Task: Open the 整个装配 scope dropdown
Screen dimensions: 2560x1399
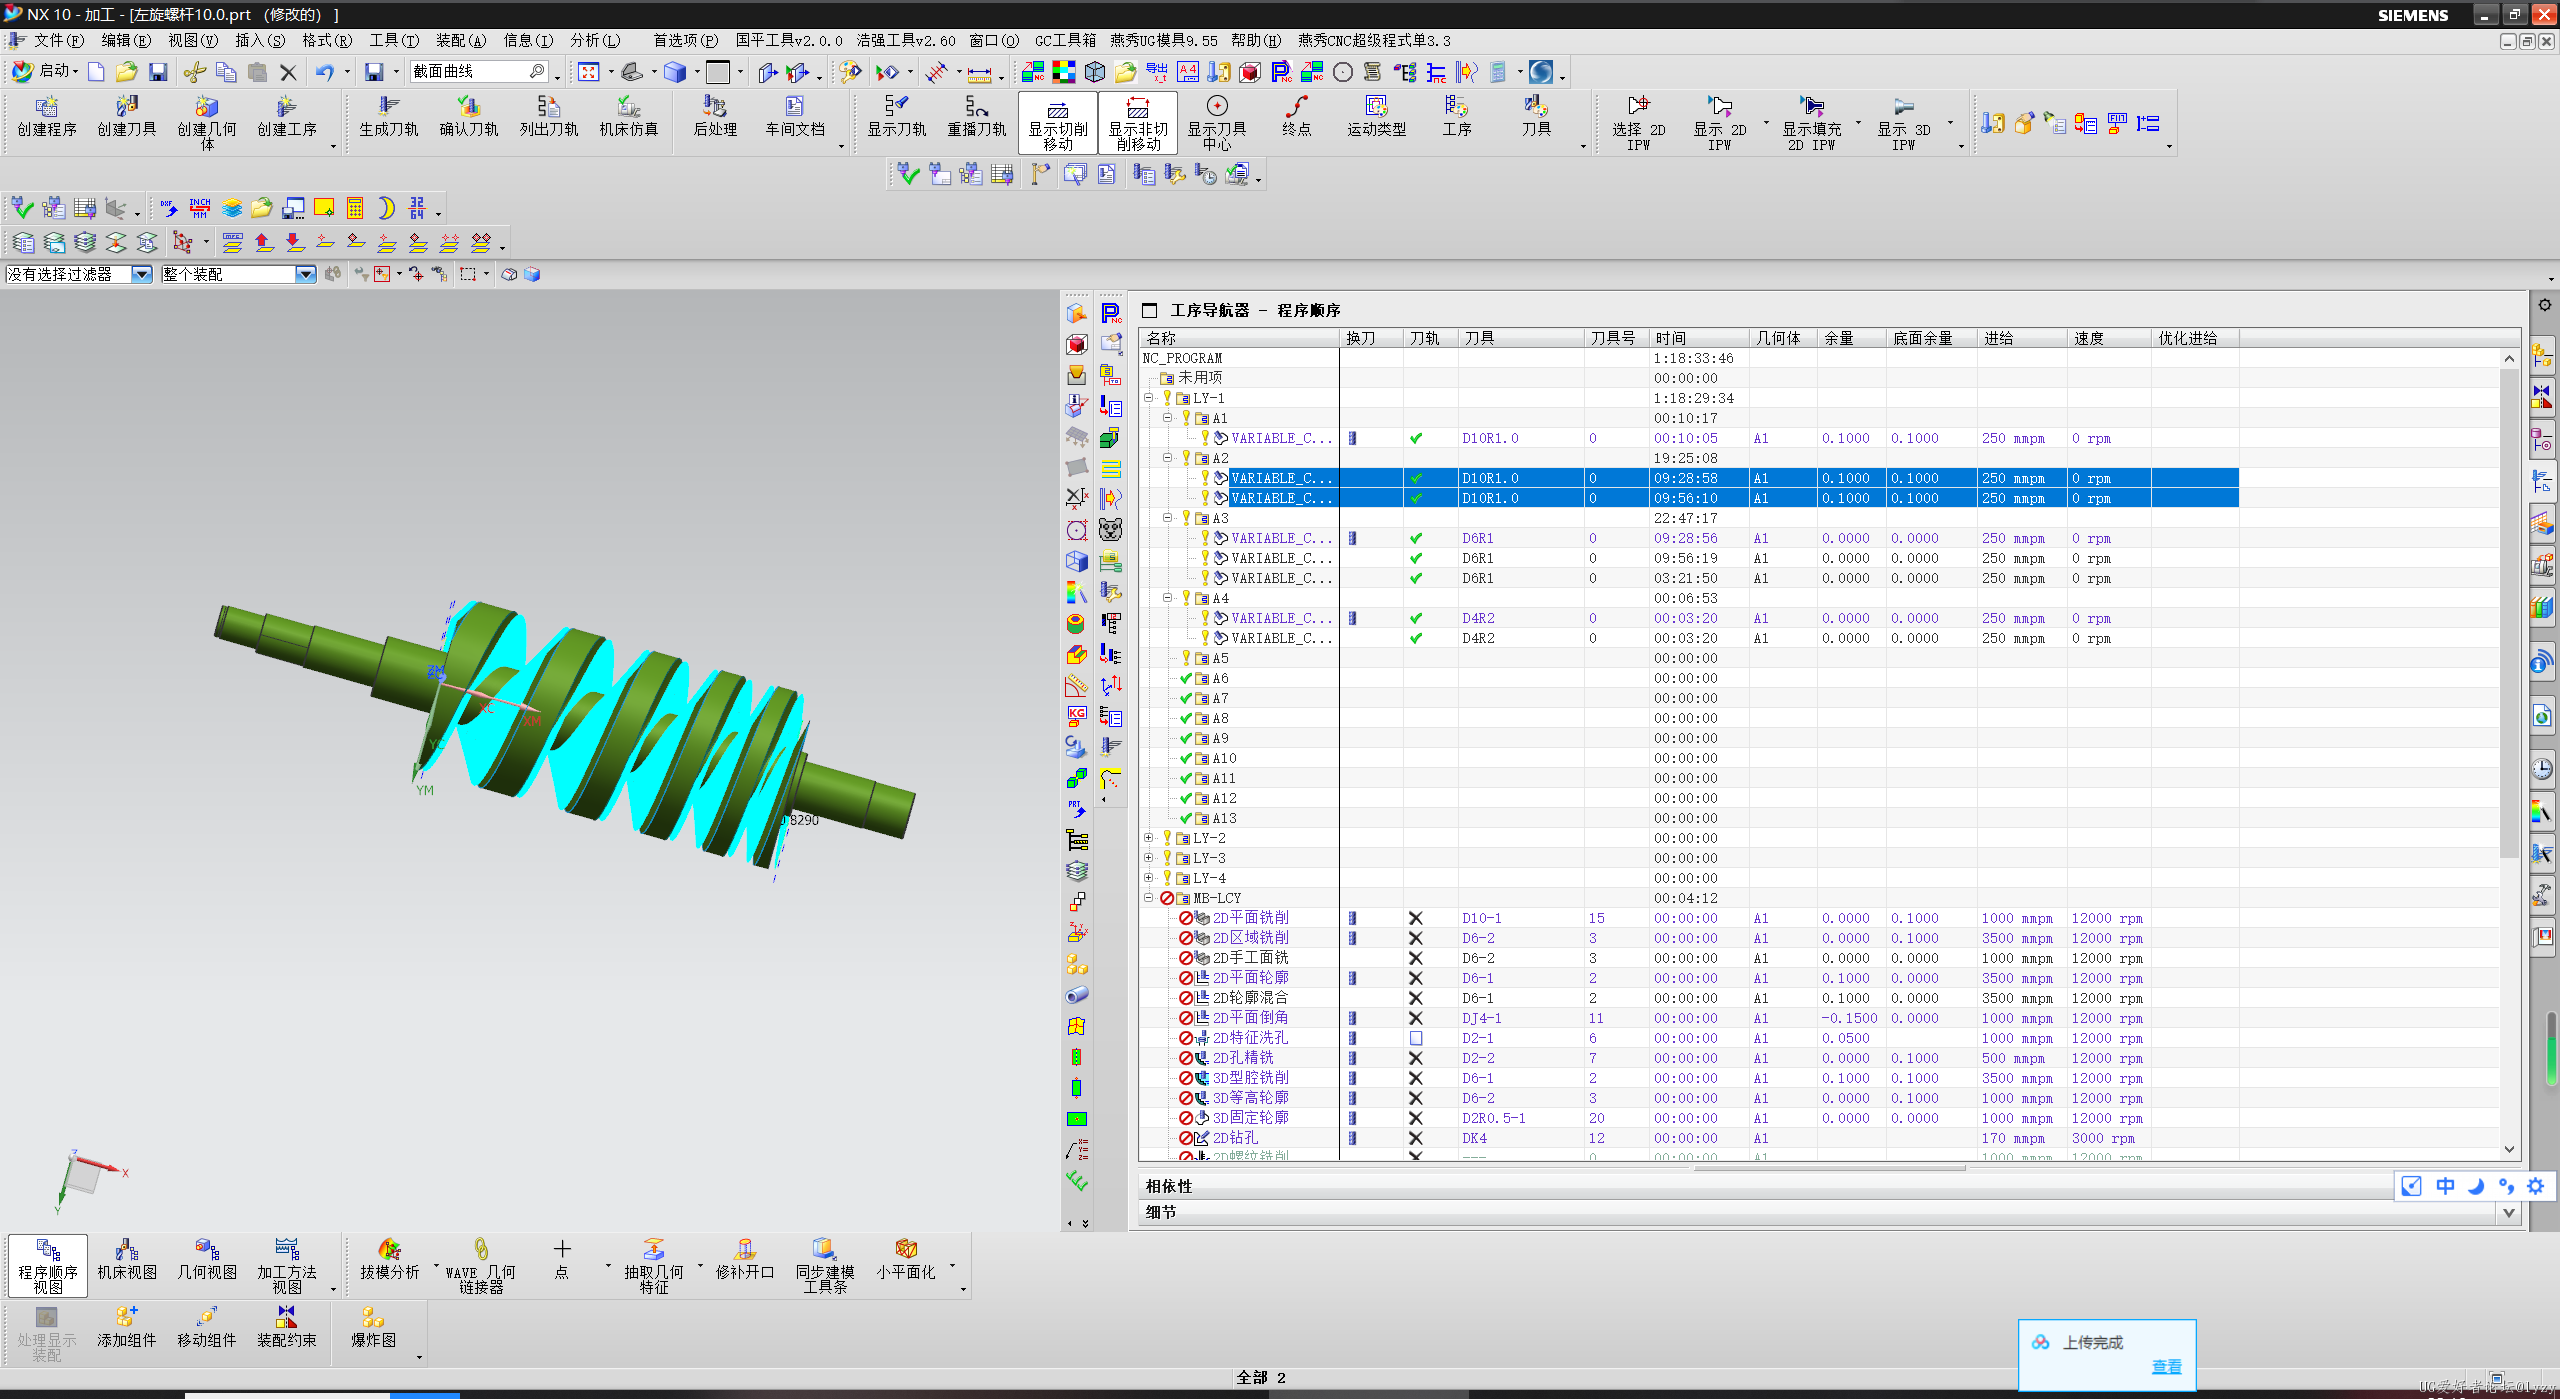Action: coord(306,274)
